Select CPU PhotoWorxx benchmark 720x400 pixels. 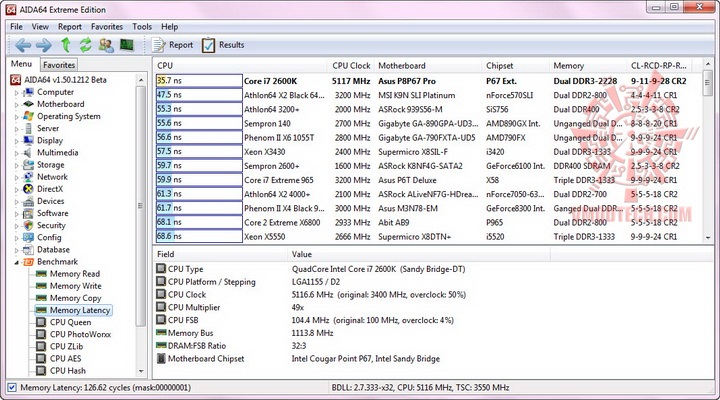tap(73, 334)
